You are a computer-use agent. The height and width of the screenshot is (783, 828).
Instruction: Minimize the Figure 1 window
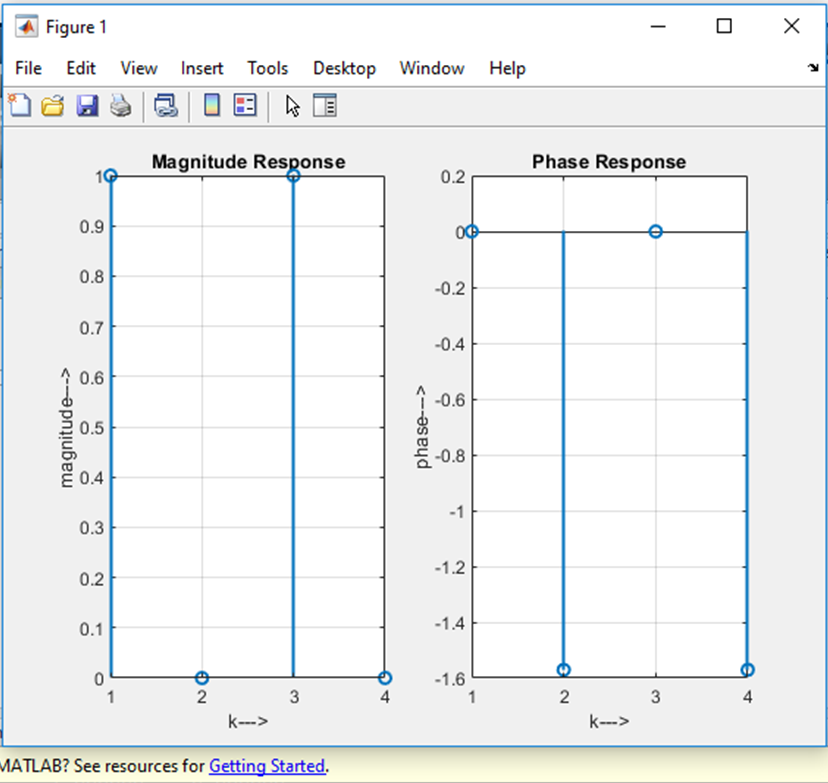[658, 26]
